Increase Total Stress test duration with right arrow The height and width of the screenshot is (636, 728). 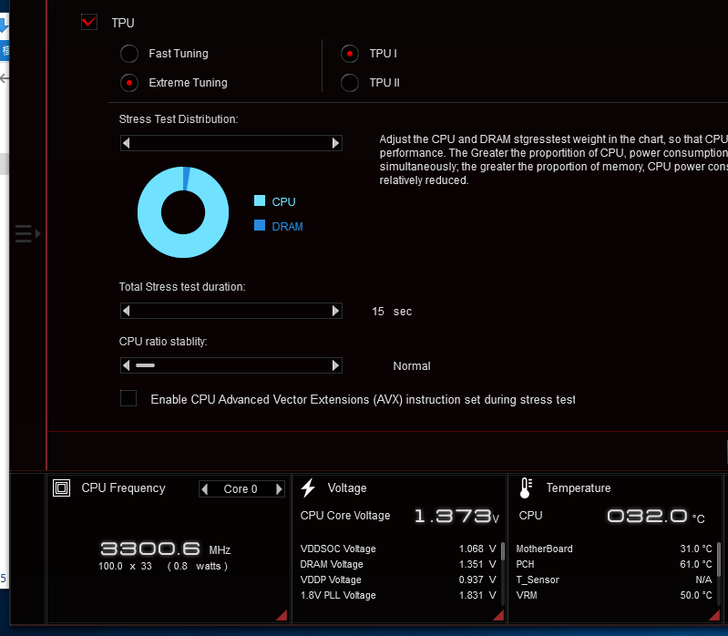tap(335, 311)
